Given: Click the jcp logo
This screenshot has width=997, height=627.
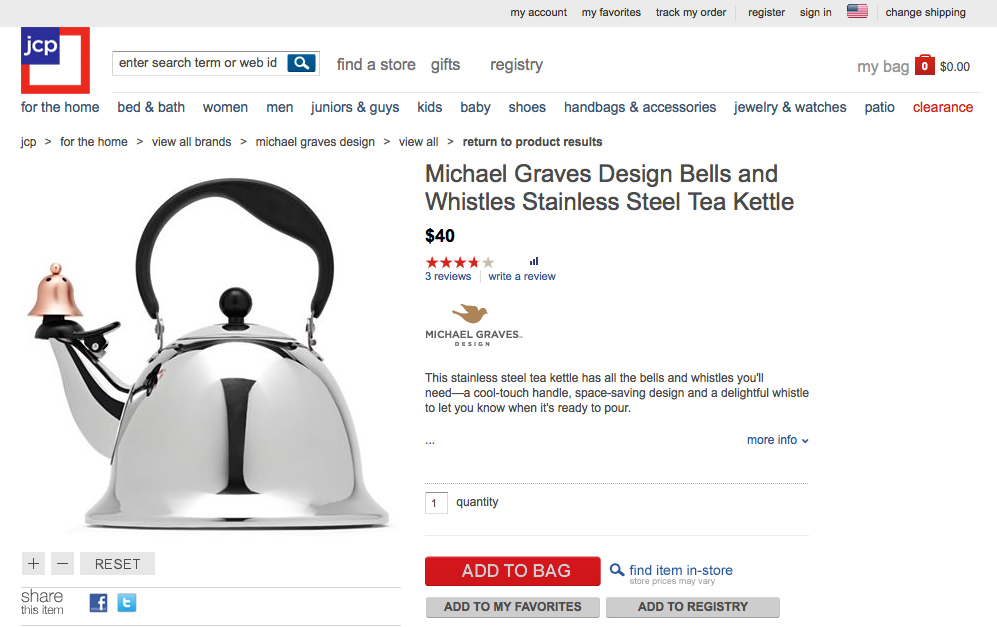Looking at the screenshot, I should coord(54,60).
